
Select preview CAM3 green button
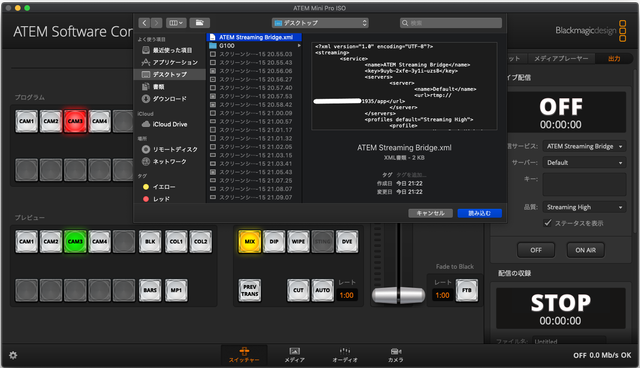click(x=75, y=242)
